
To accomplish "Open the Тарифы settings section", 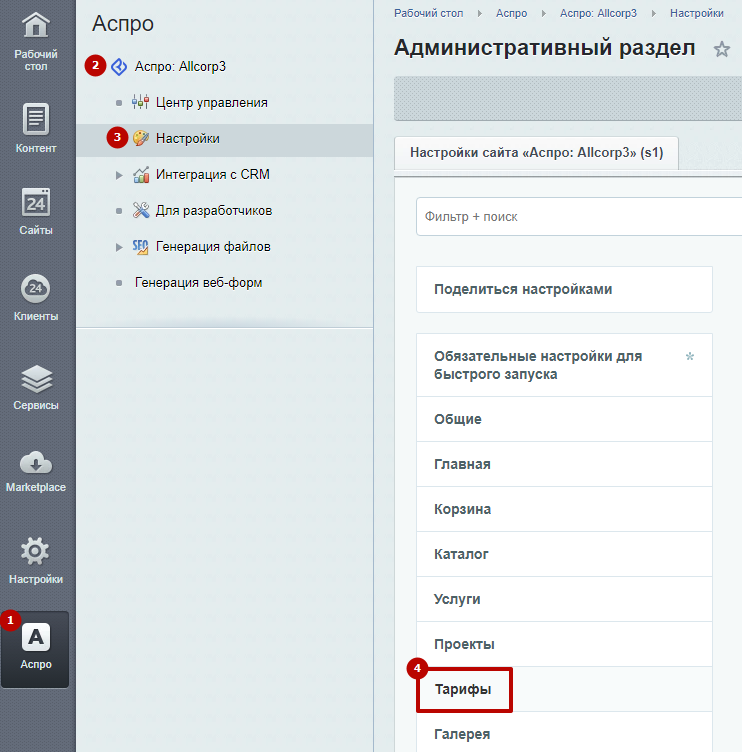I will 564,689.
